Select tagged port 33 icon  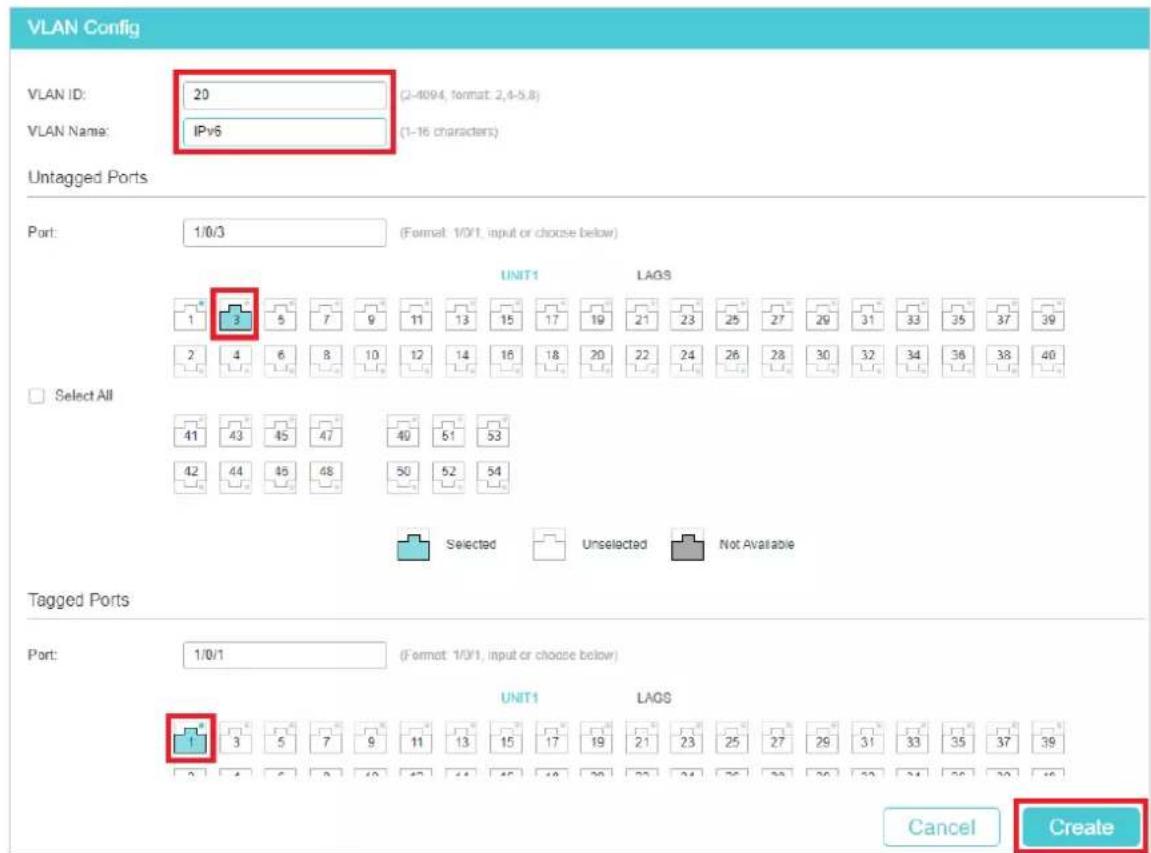(913, 738)
